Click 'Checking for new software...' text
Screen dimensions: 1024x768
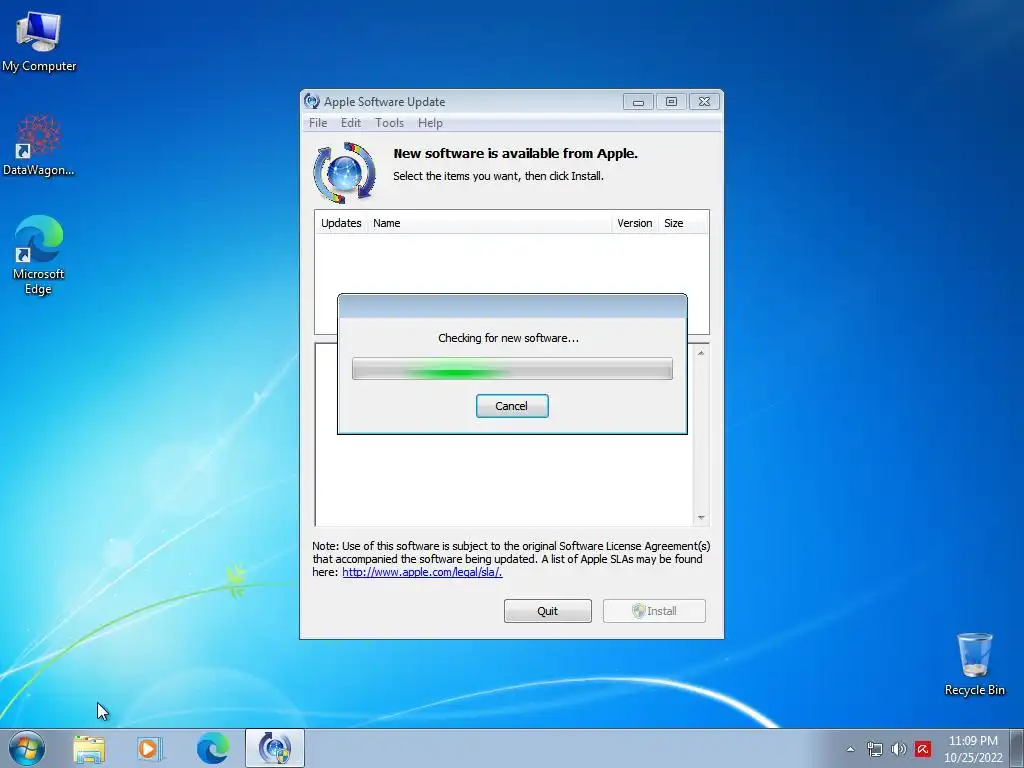[508, 338]
